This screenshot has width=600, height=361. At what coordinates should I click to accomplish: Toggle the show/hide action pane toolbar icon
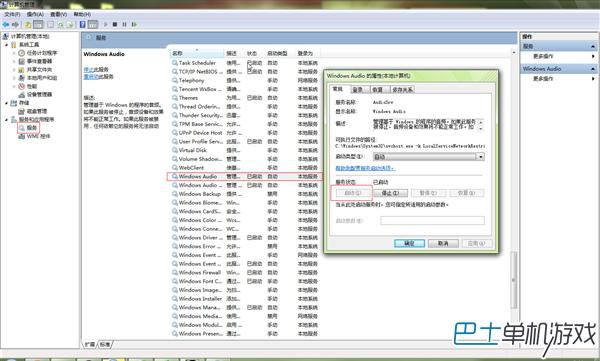pyautogui.click(x=93, y=25)
